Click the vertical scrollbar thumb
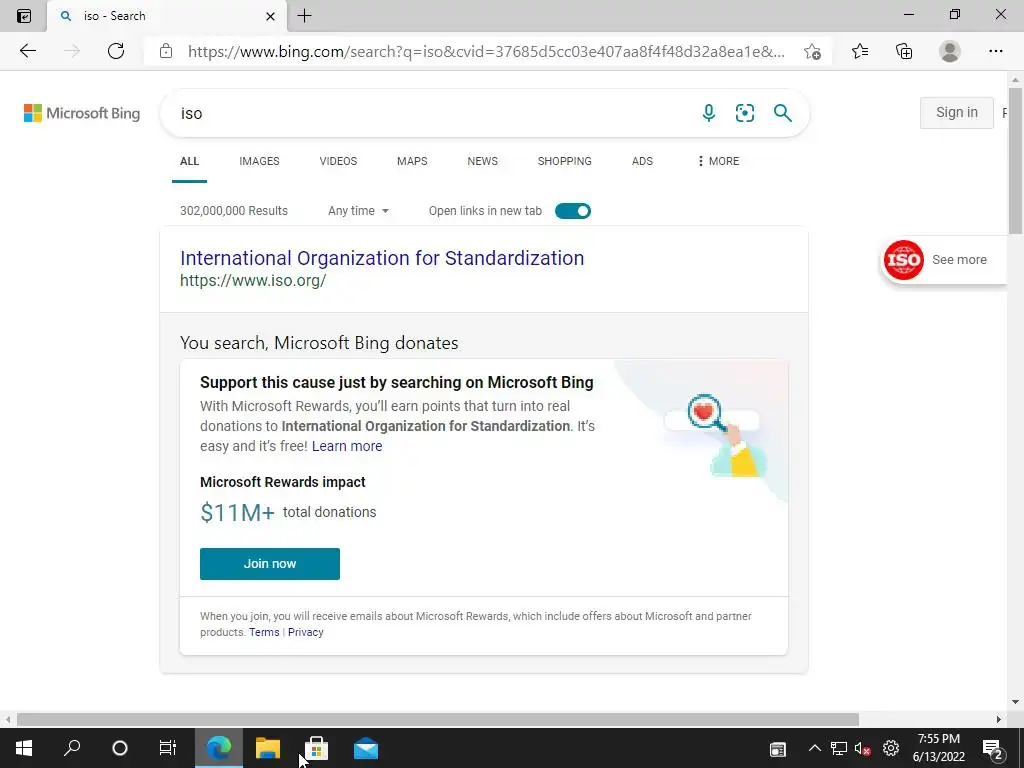The height and width of the screenshot is (768, 1024). click(x=1015, y=161)
